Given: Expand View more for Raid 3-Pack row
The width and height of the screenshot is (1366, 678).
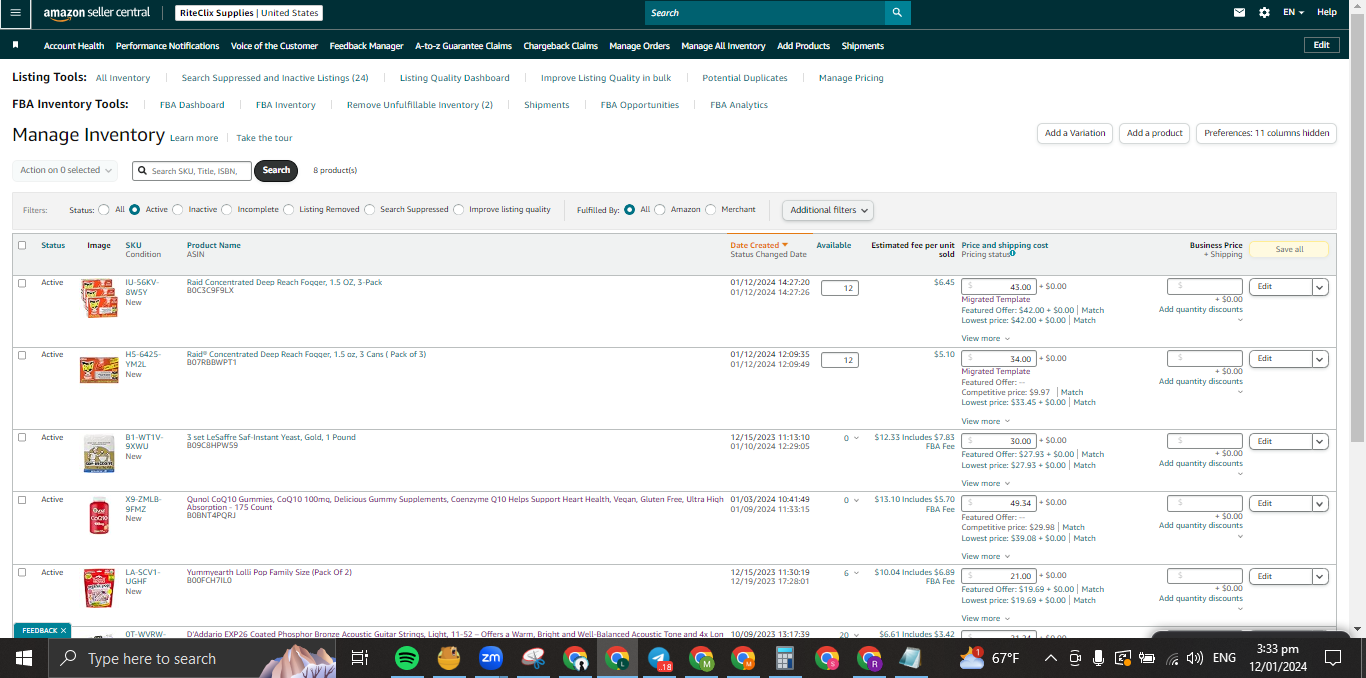Looking at the screenshot, I should [985, 338].
